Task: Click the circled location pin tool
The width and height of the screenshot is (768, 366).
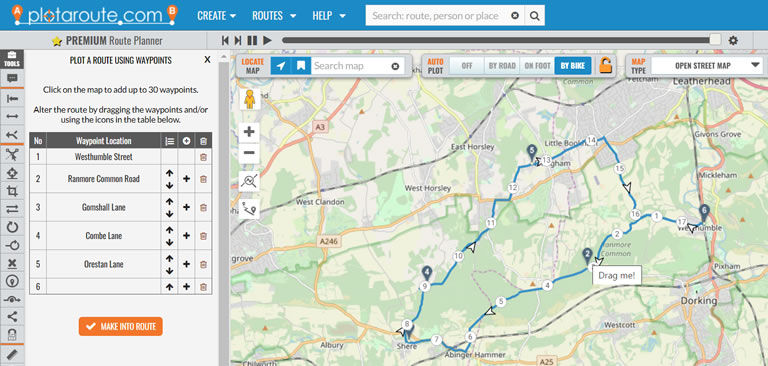Action: [12, 281]
